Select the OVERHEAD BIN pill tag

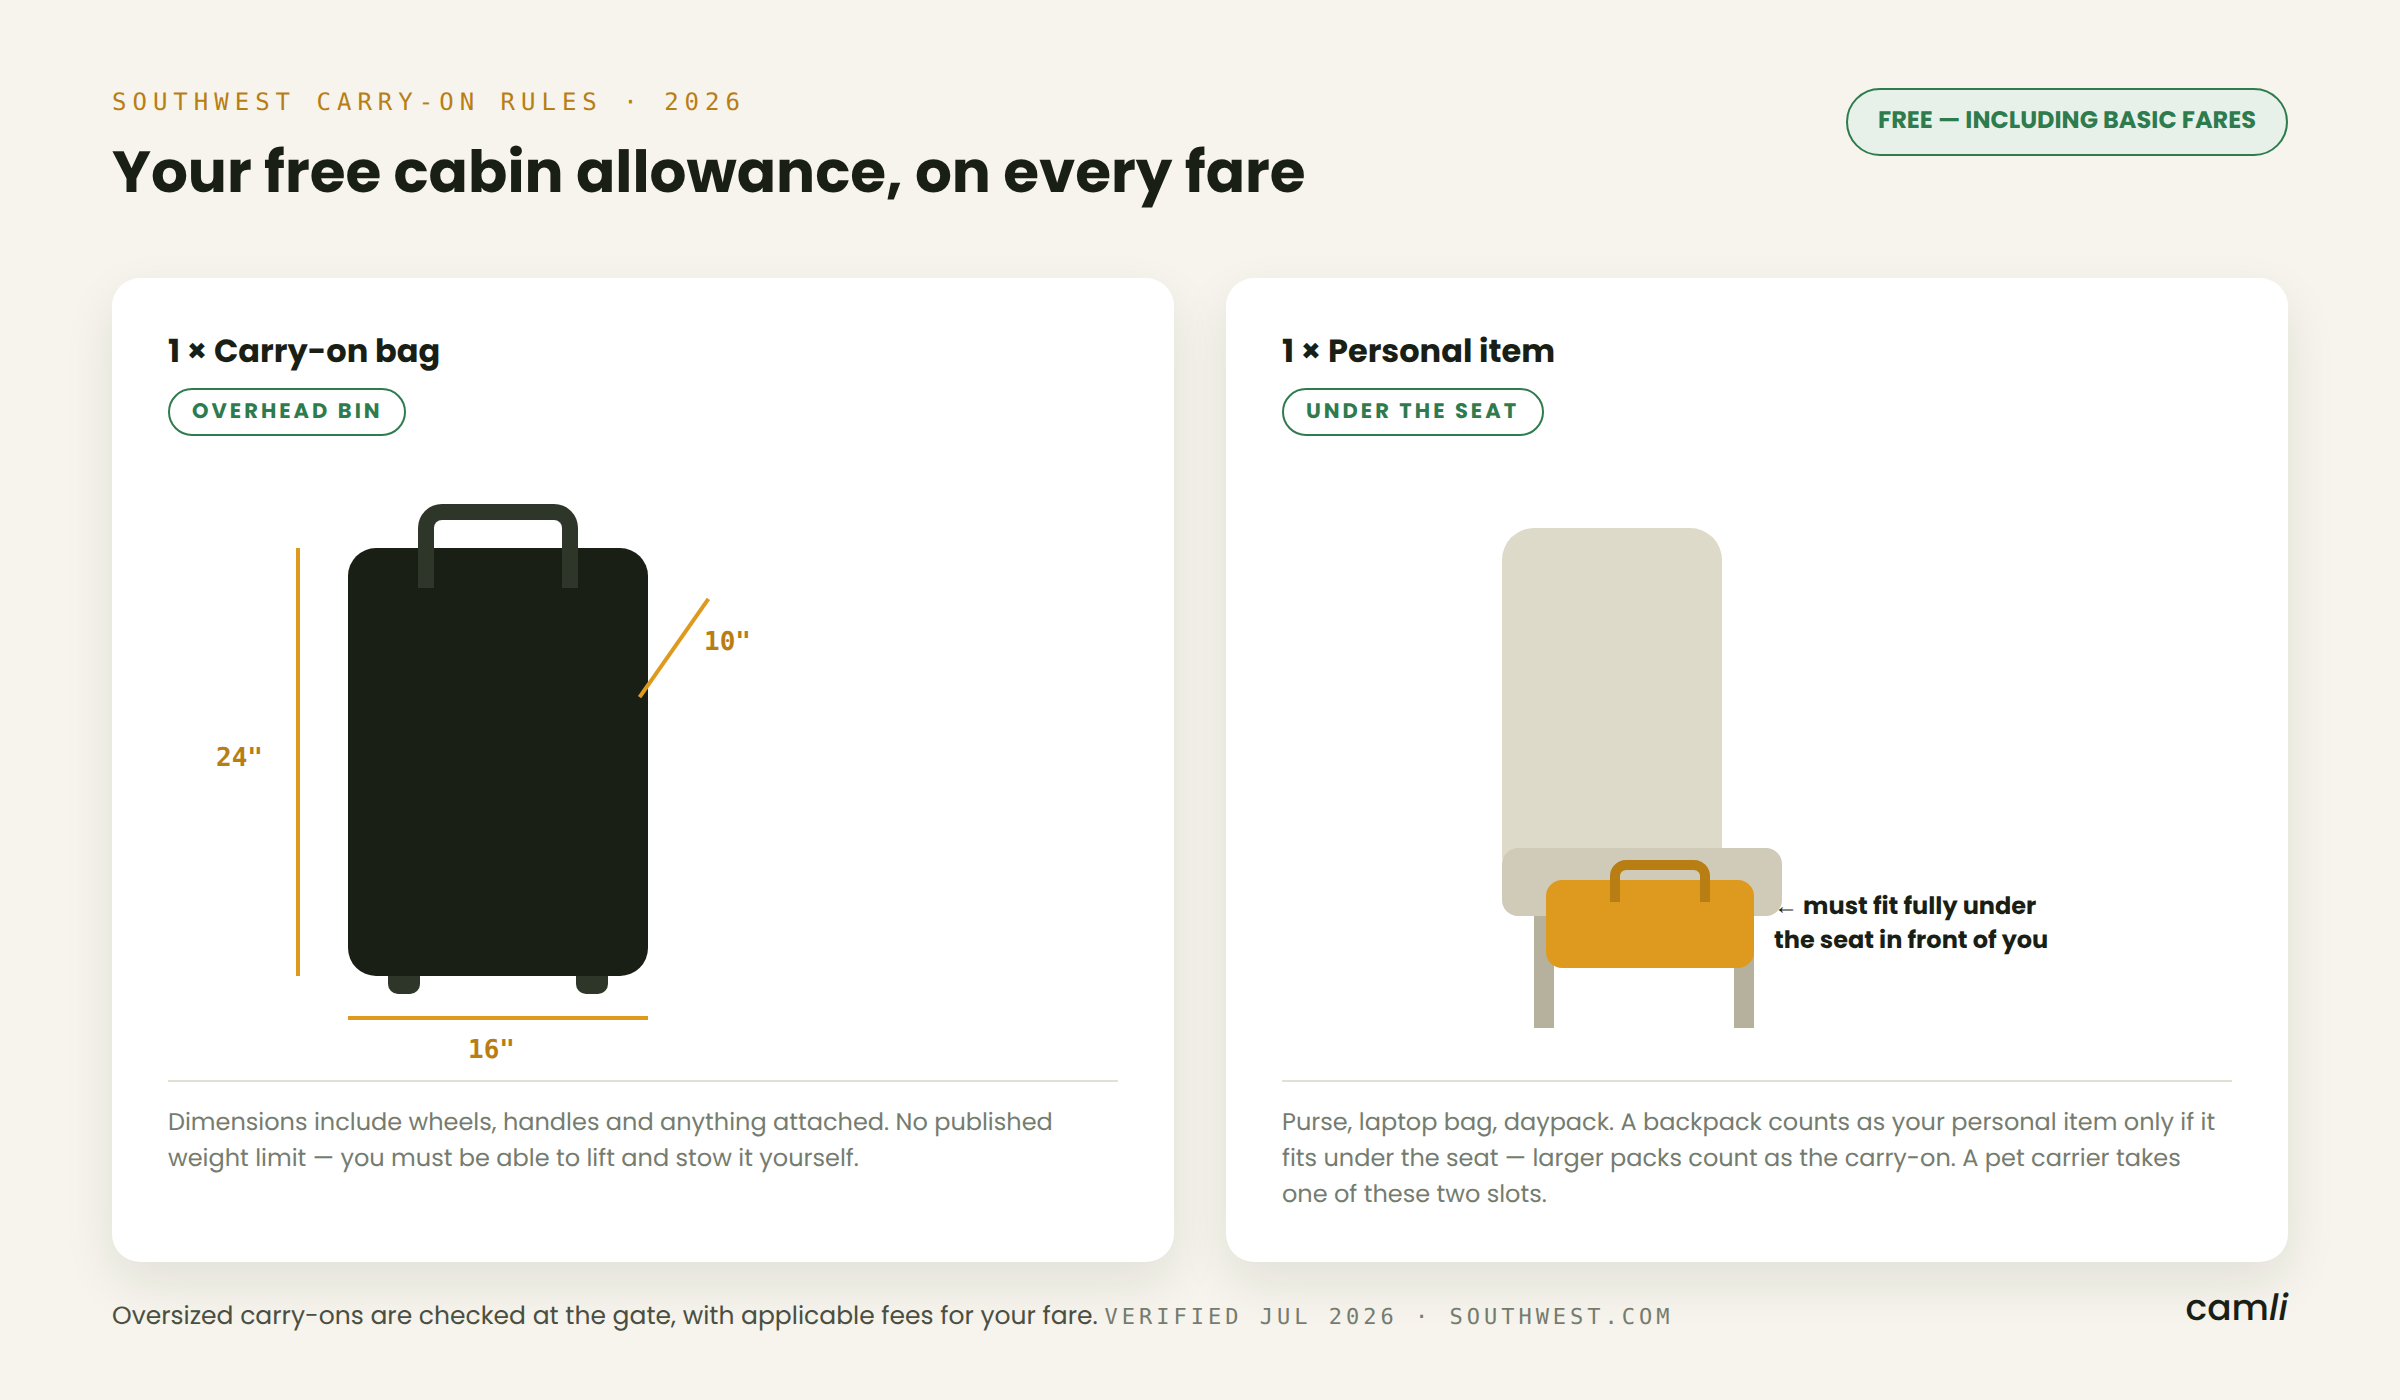[x=287, y=412]
